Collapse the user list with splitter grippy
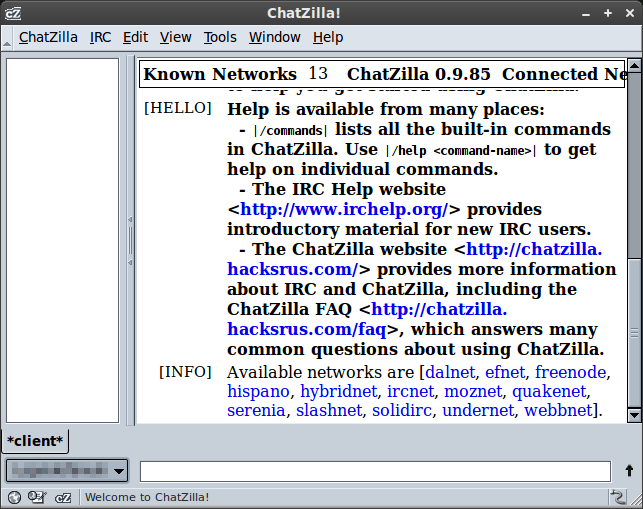 pos(130,241)
